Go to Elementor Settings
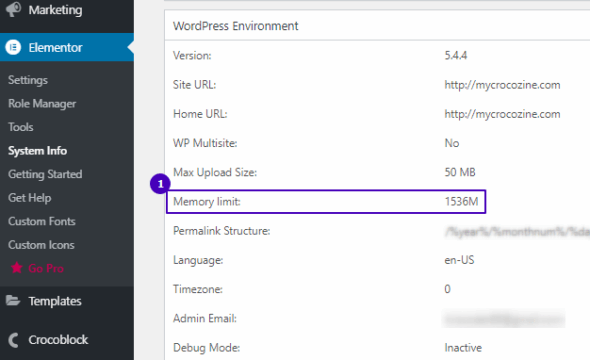The width and height of the screenshot is (590, 360). [28, 80]
